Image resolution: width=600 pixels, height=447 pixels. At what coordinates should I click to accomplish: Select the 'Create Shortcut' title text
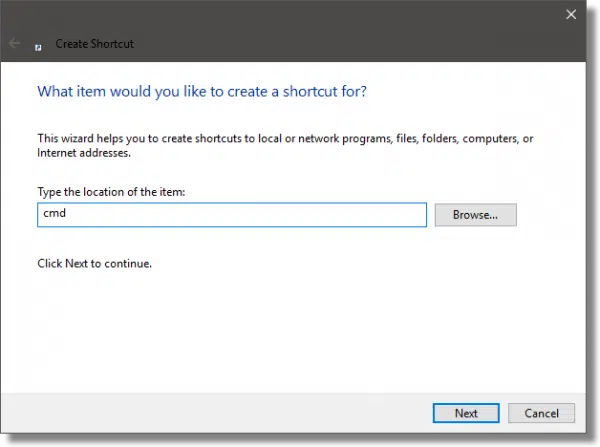(x=95, y=44)
